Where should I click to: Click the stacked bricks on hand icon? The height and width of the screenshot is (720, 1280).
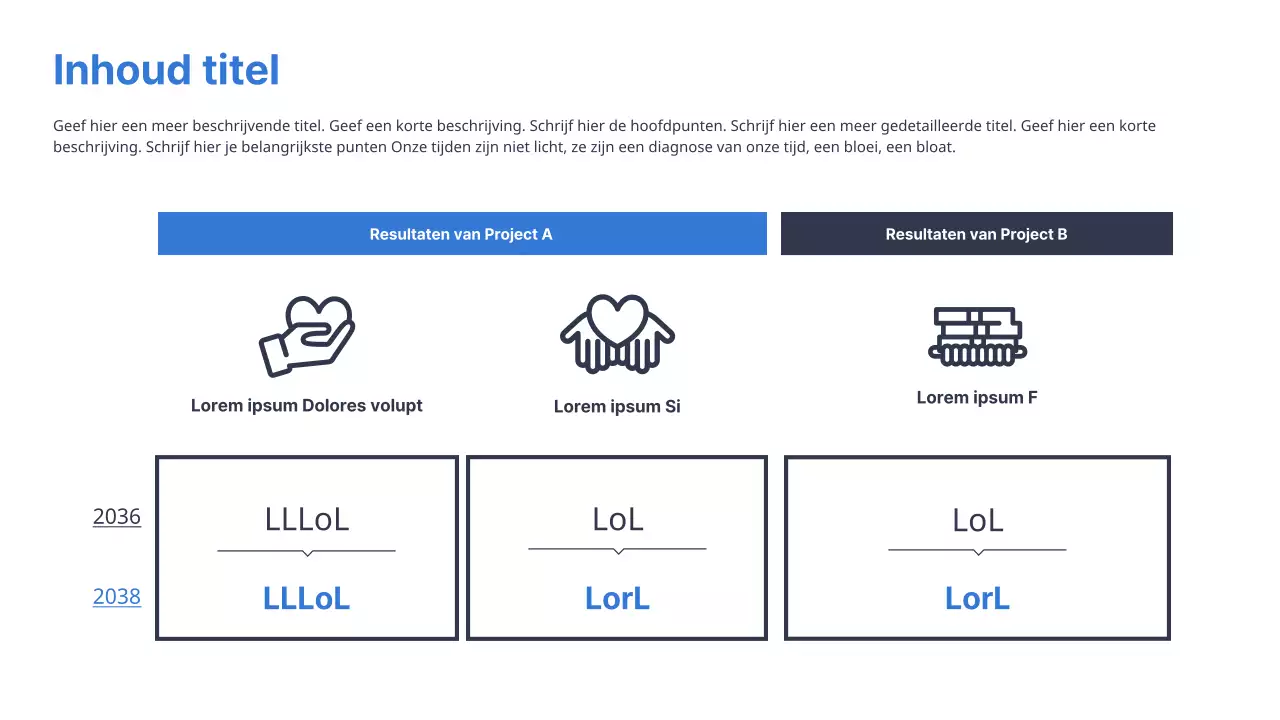(977, 336)
